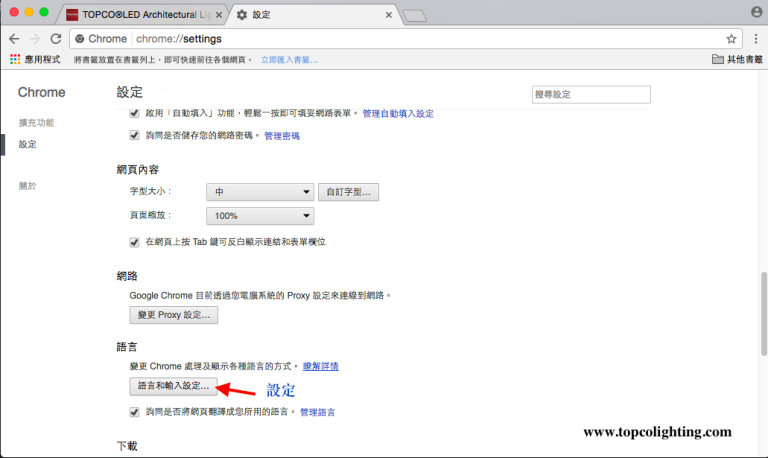Open the 管理自動填入設定 link
This screenshot has height=458, width=768.
coord(398,114)
